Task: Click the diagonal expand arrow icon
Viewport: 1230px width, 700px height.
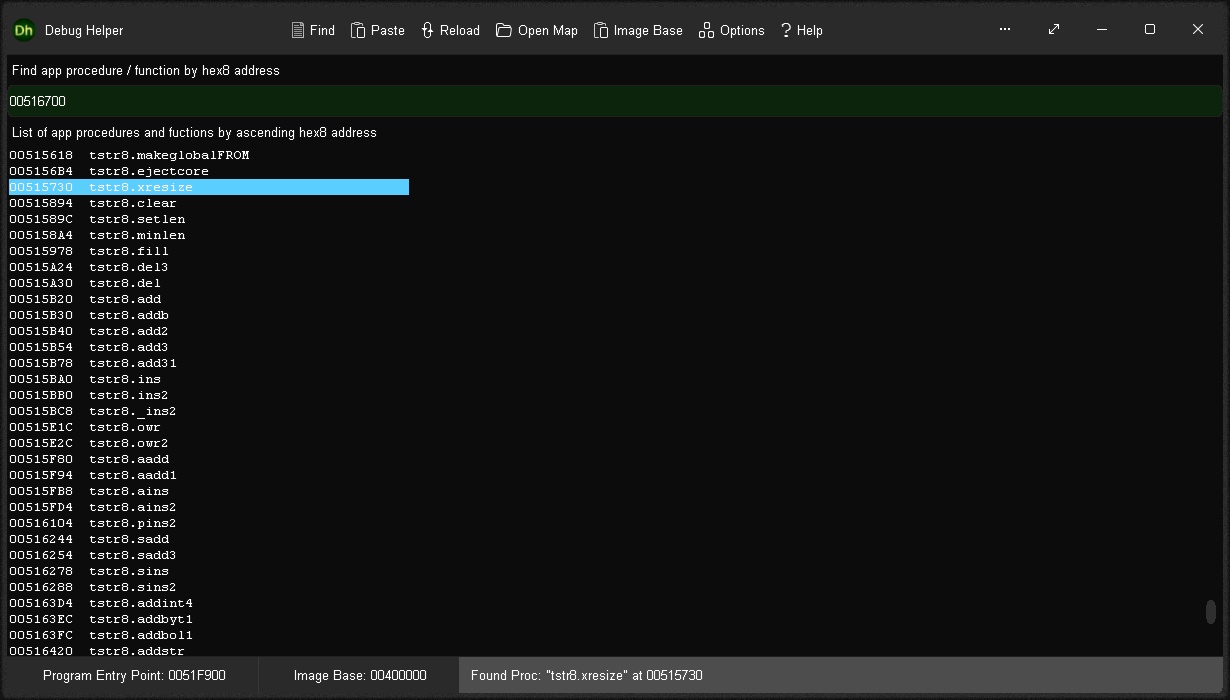Action: point(1053,30)
